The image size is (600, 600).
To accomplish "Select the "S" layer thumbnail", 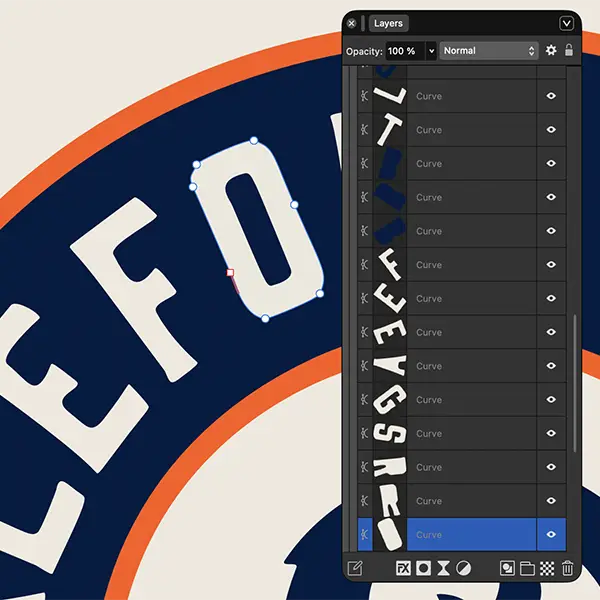I will (x=390, y=433).
